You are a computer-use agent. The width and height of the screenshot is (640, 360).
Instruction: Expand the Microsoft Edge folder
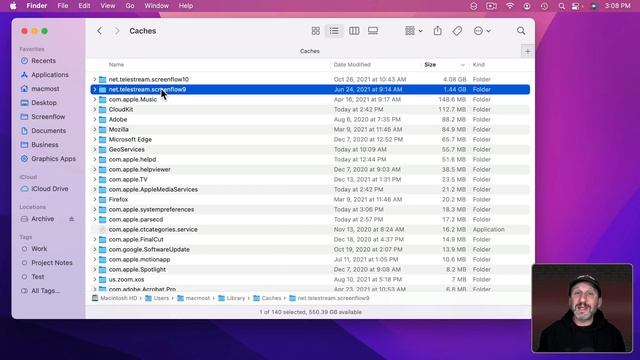[95, 139]
